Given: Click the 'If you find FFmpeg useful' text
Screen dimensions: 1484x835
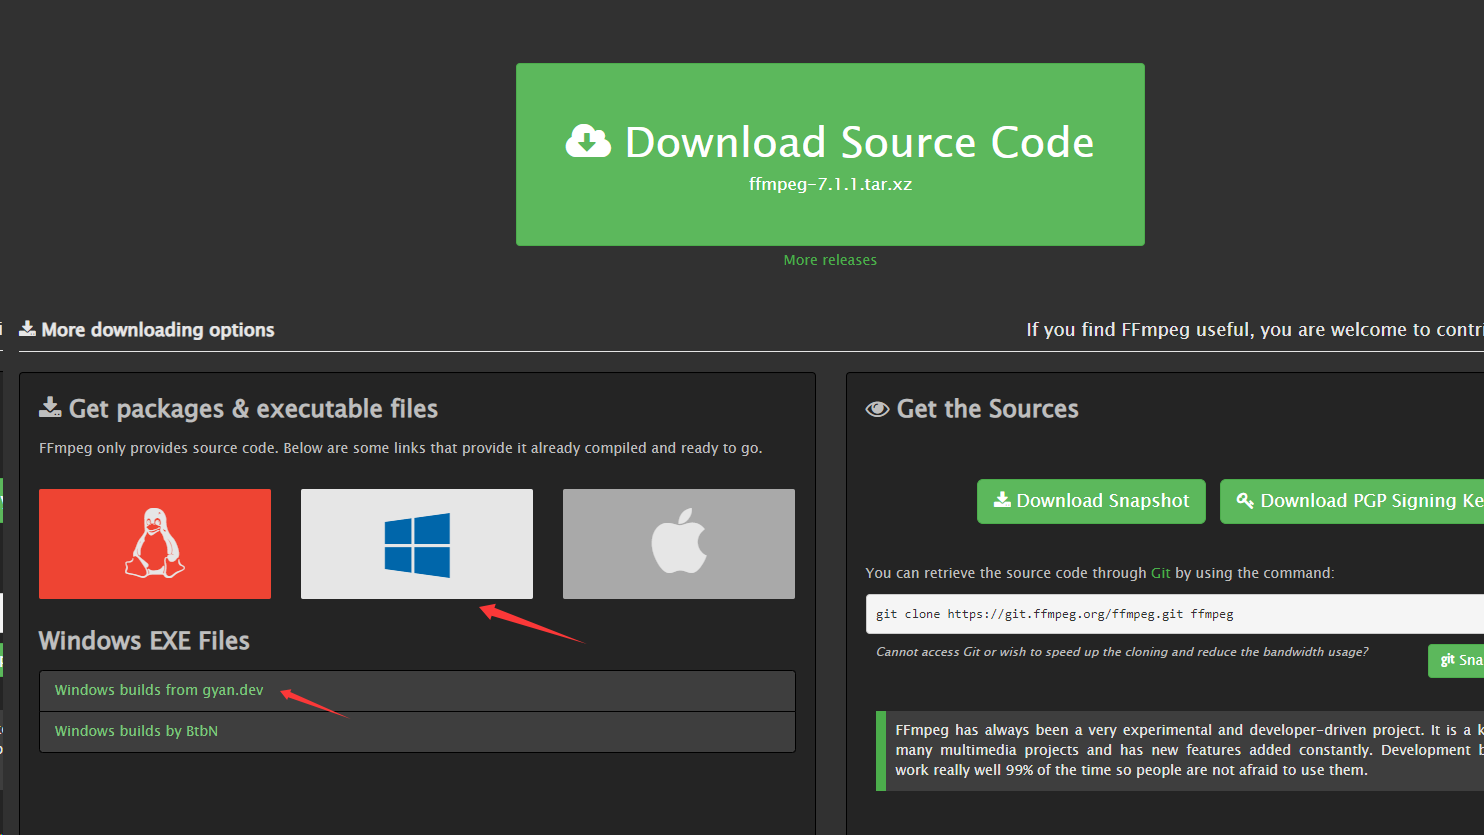Looking at the screenshot, I should click(1255, 330).
